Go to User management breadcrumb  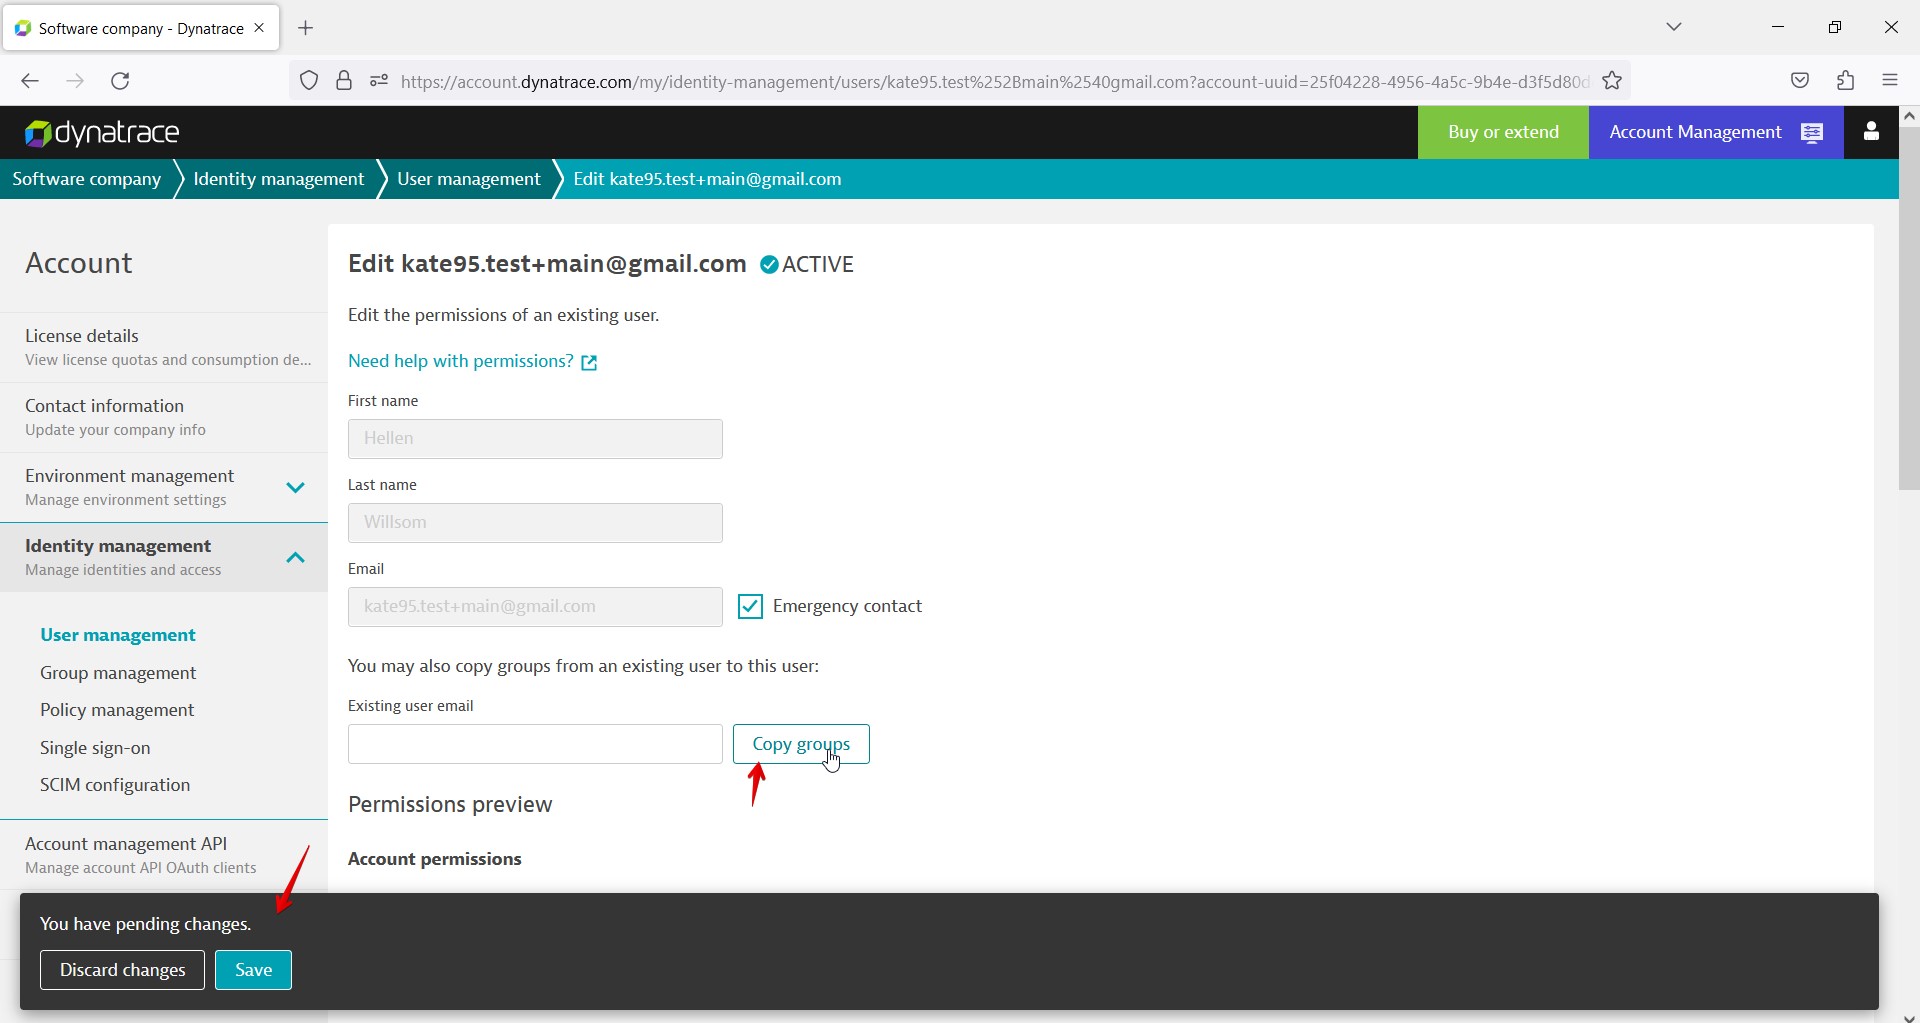468,179
